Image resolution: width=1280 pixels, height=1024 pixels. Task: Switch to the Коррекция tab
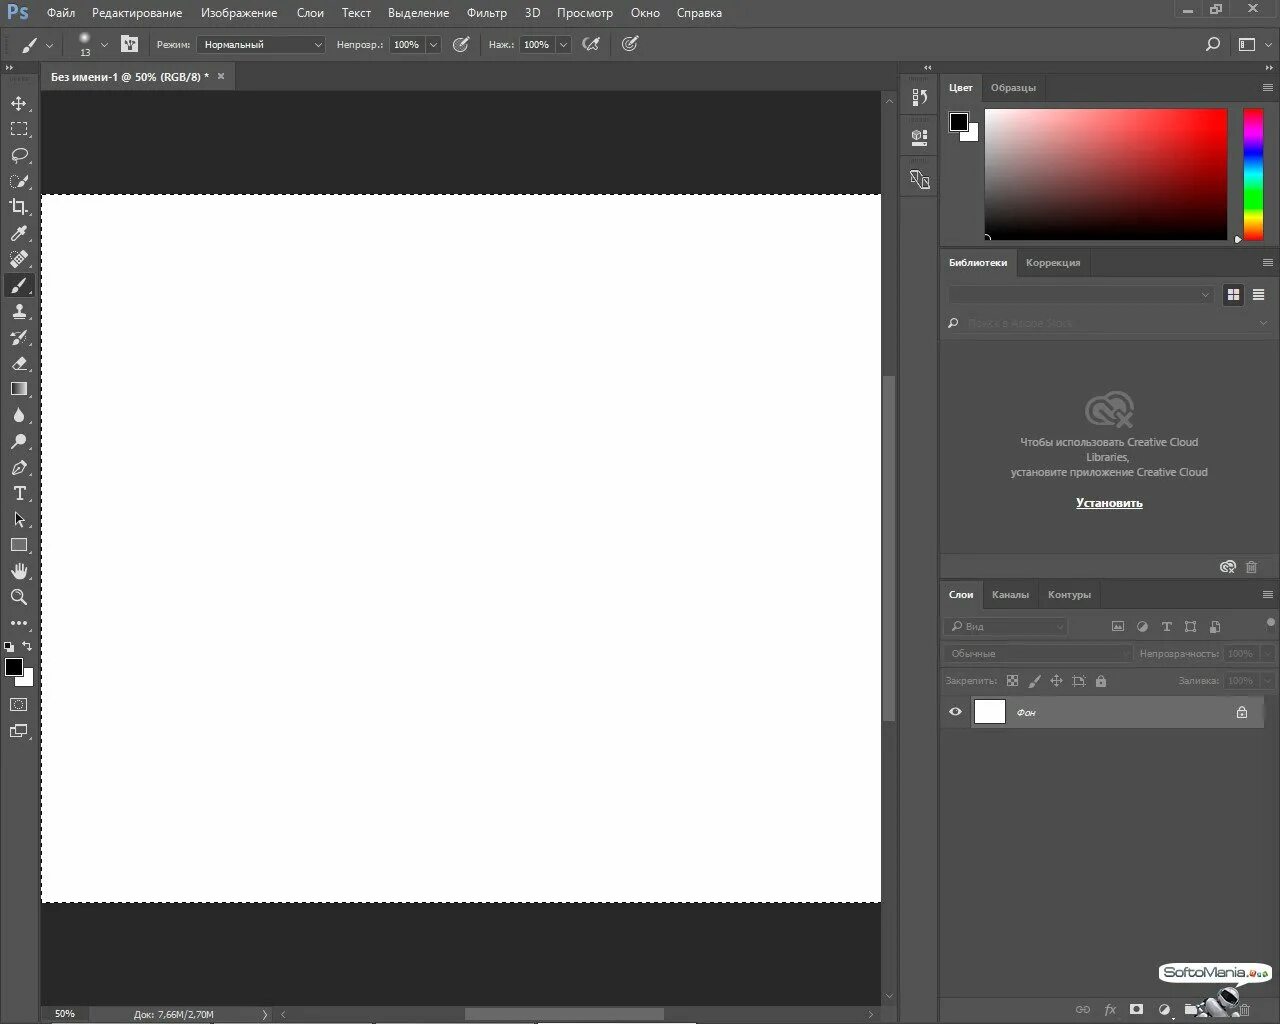pyautogui.click(x=1053, y=263)
